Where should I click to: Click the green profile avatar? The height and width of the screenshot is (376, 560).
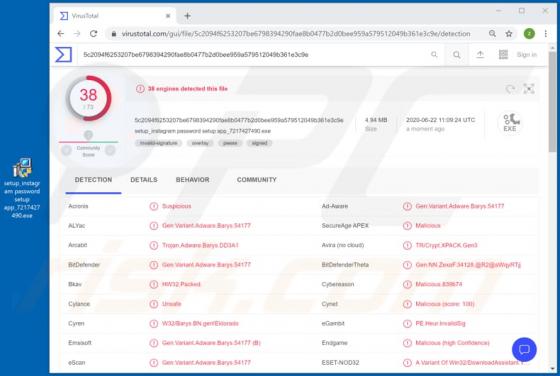pyautogui.click(x=529, y=34)
